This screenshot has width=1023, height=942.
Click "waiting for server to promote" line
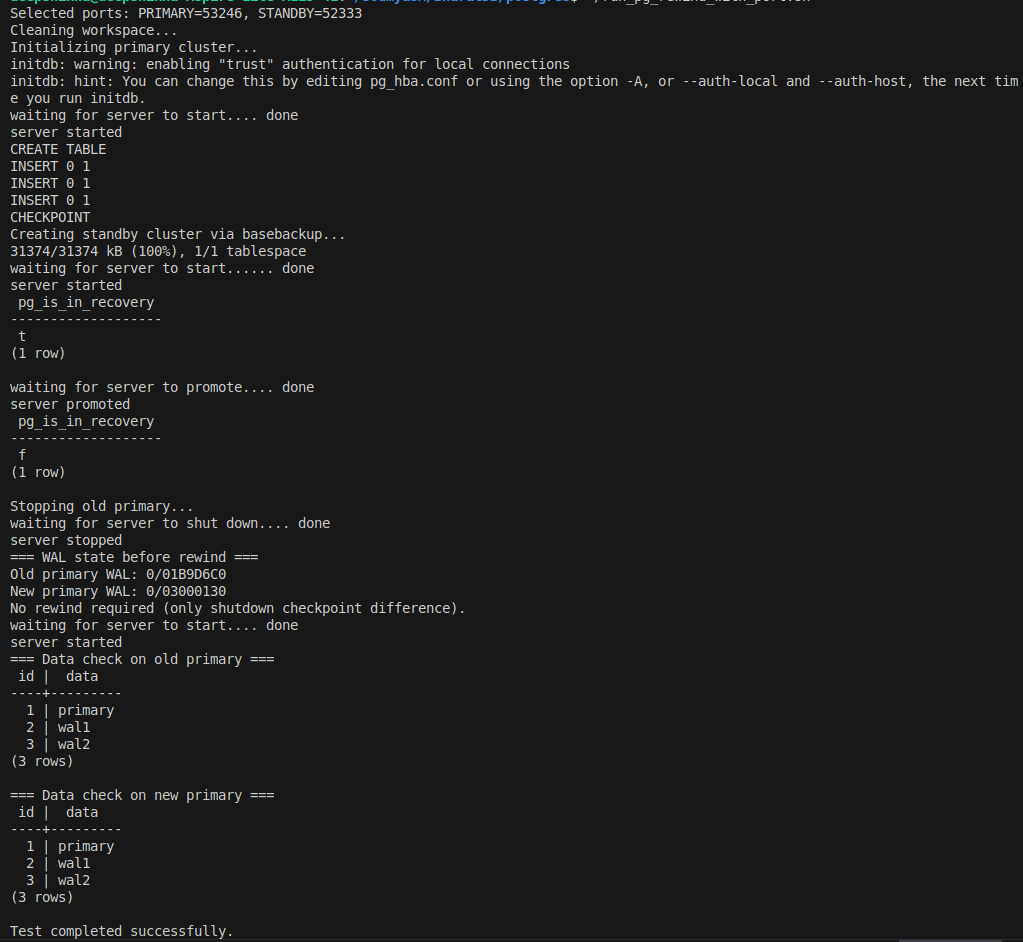coord(162,388)
